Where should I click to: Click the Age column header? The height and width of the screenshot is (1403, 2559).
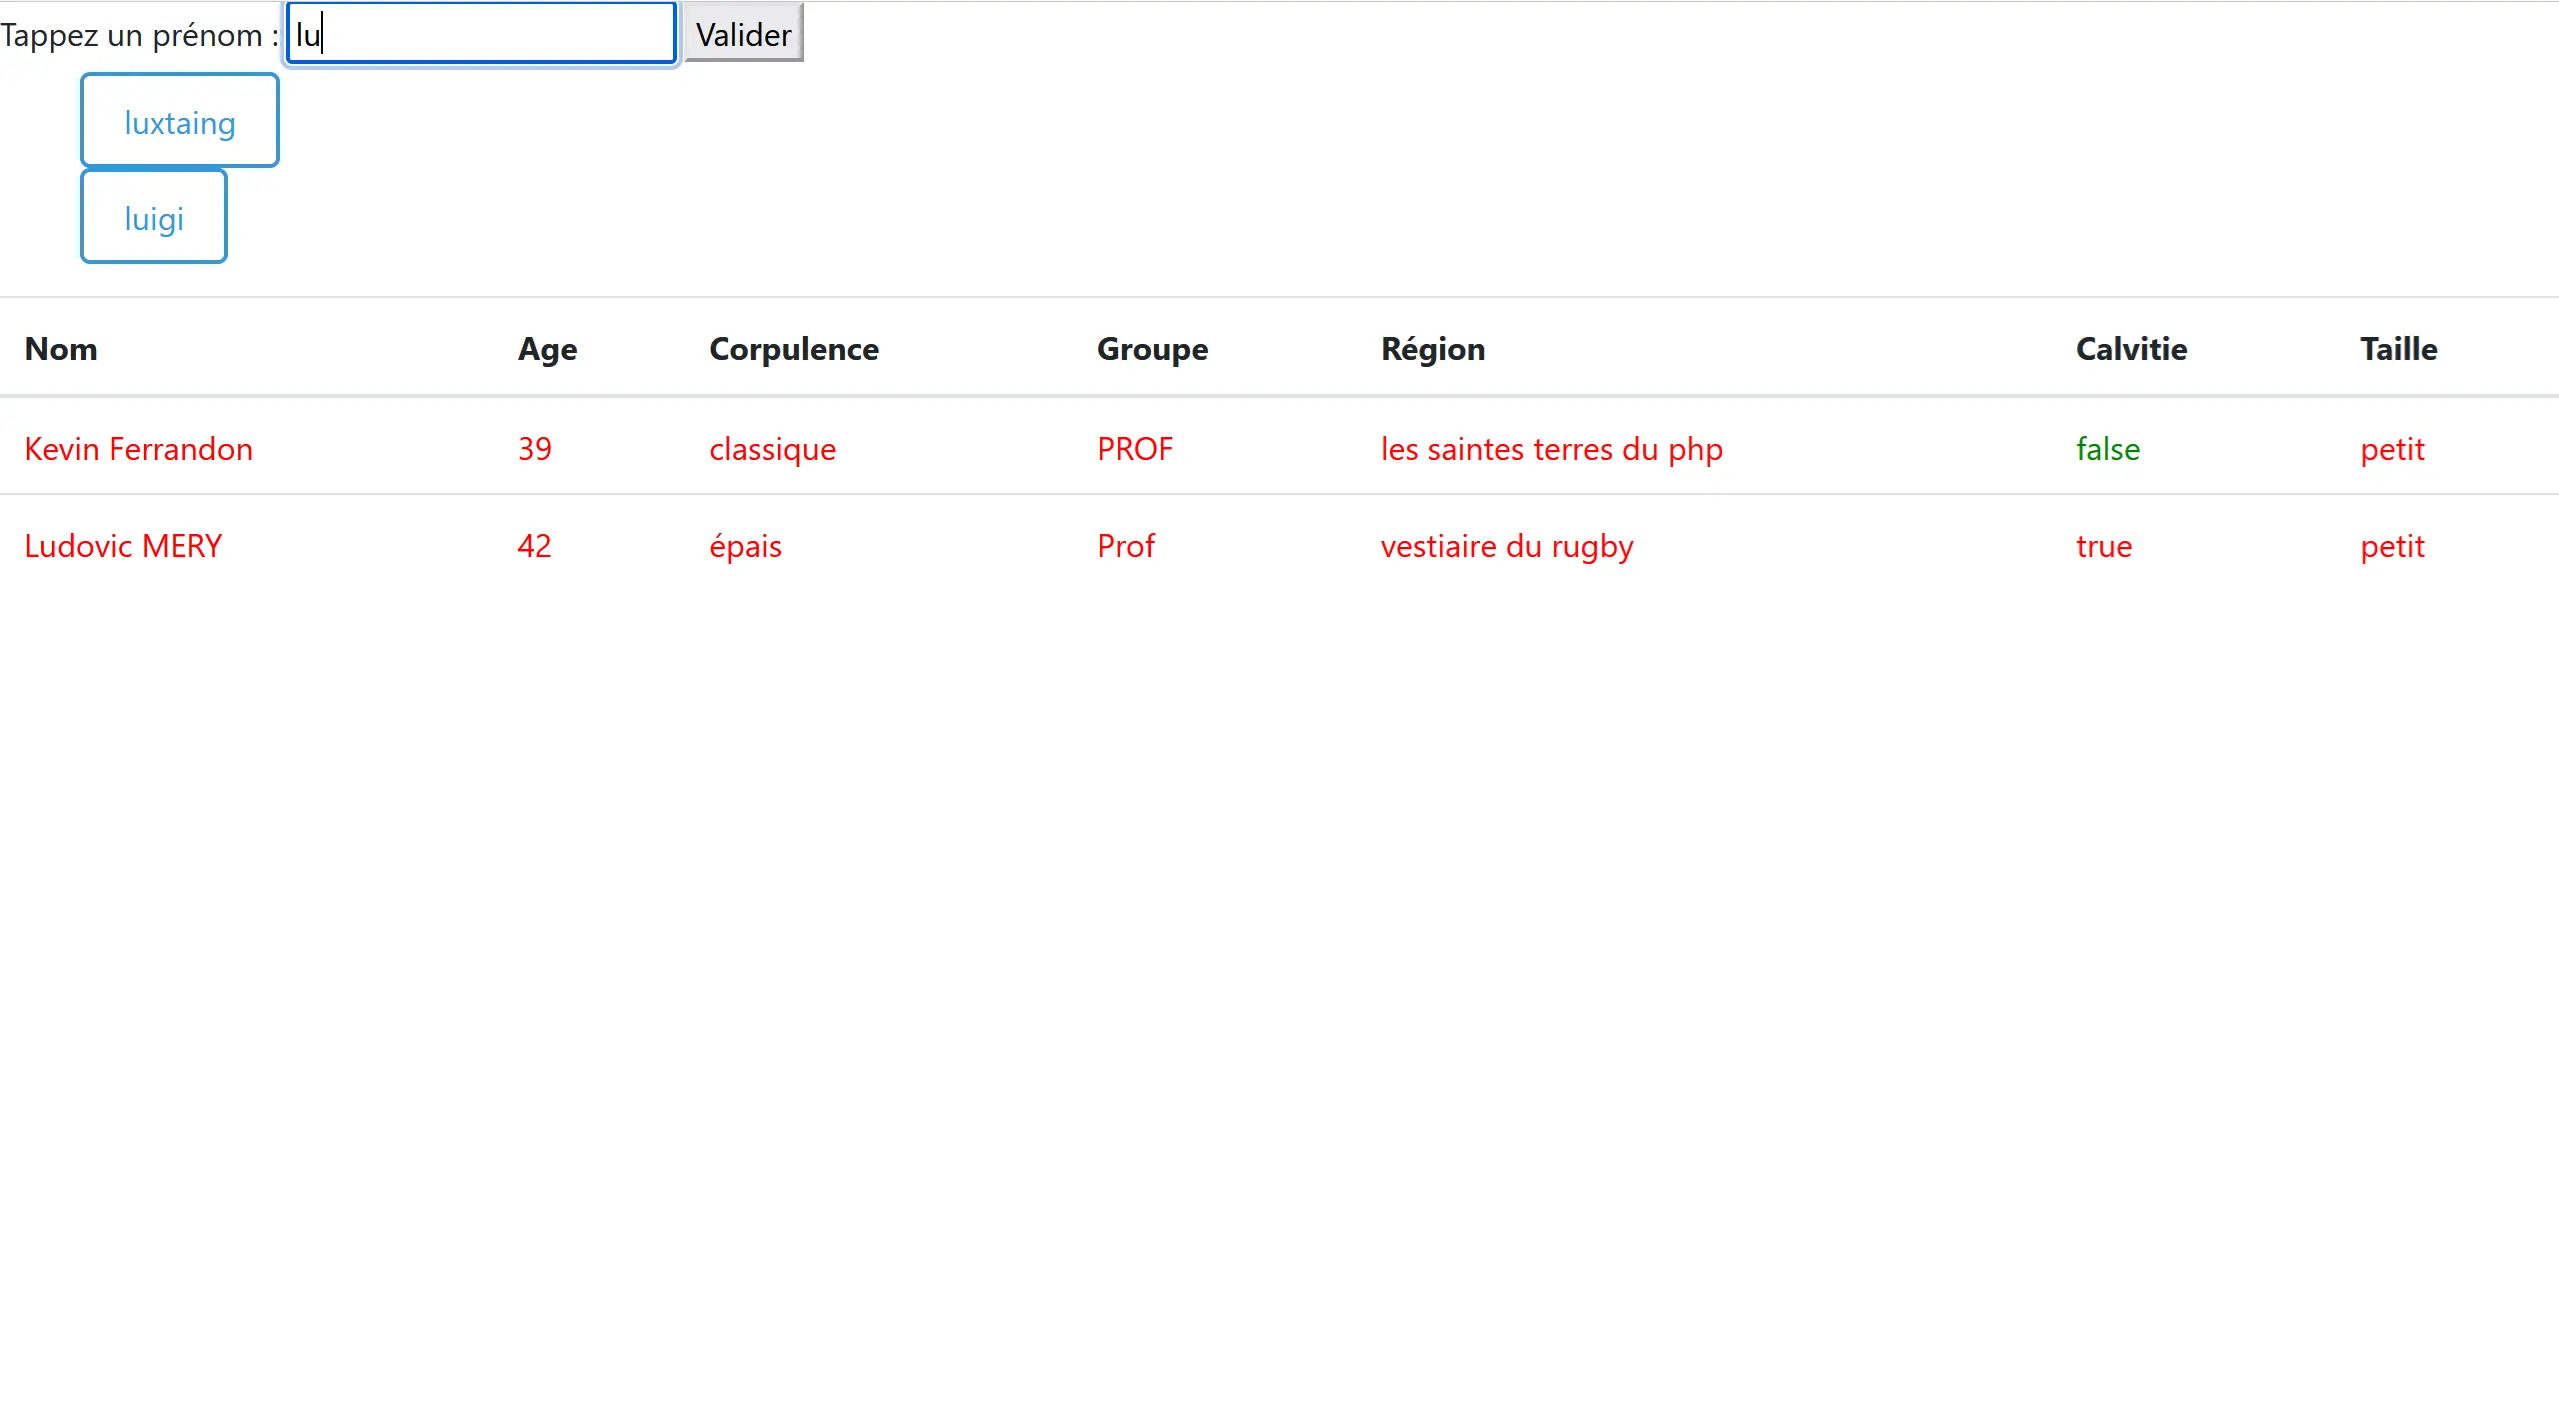[x=547, y=349]
